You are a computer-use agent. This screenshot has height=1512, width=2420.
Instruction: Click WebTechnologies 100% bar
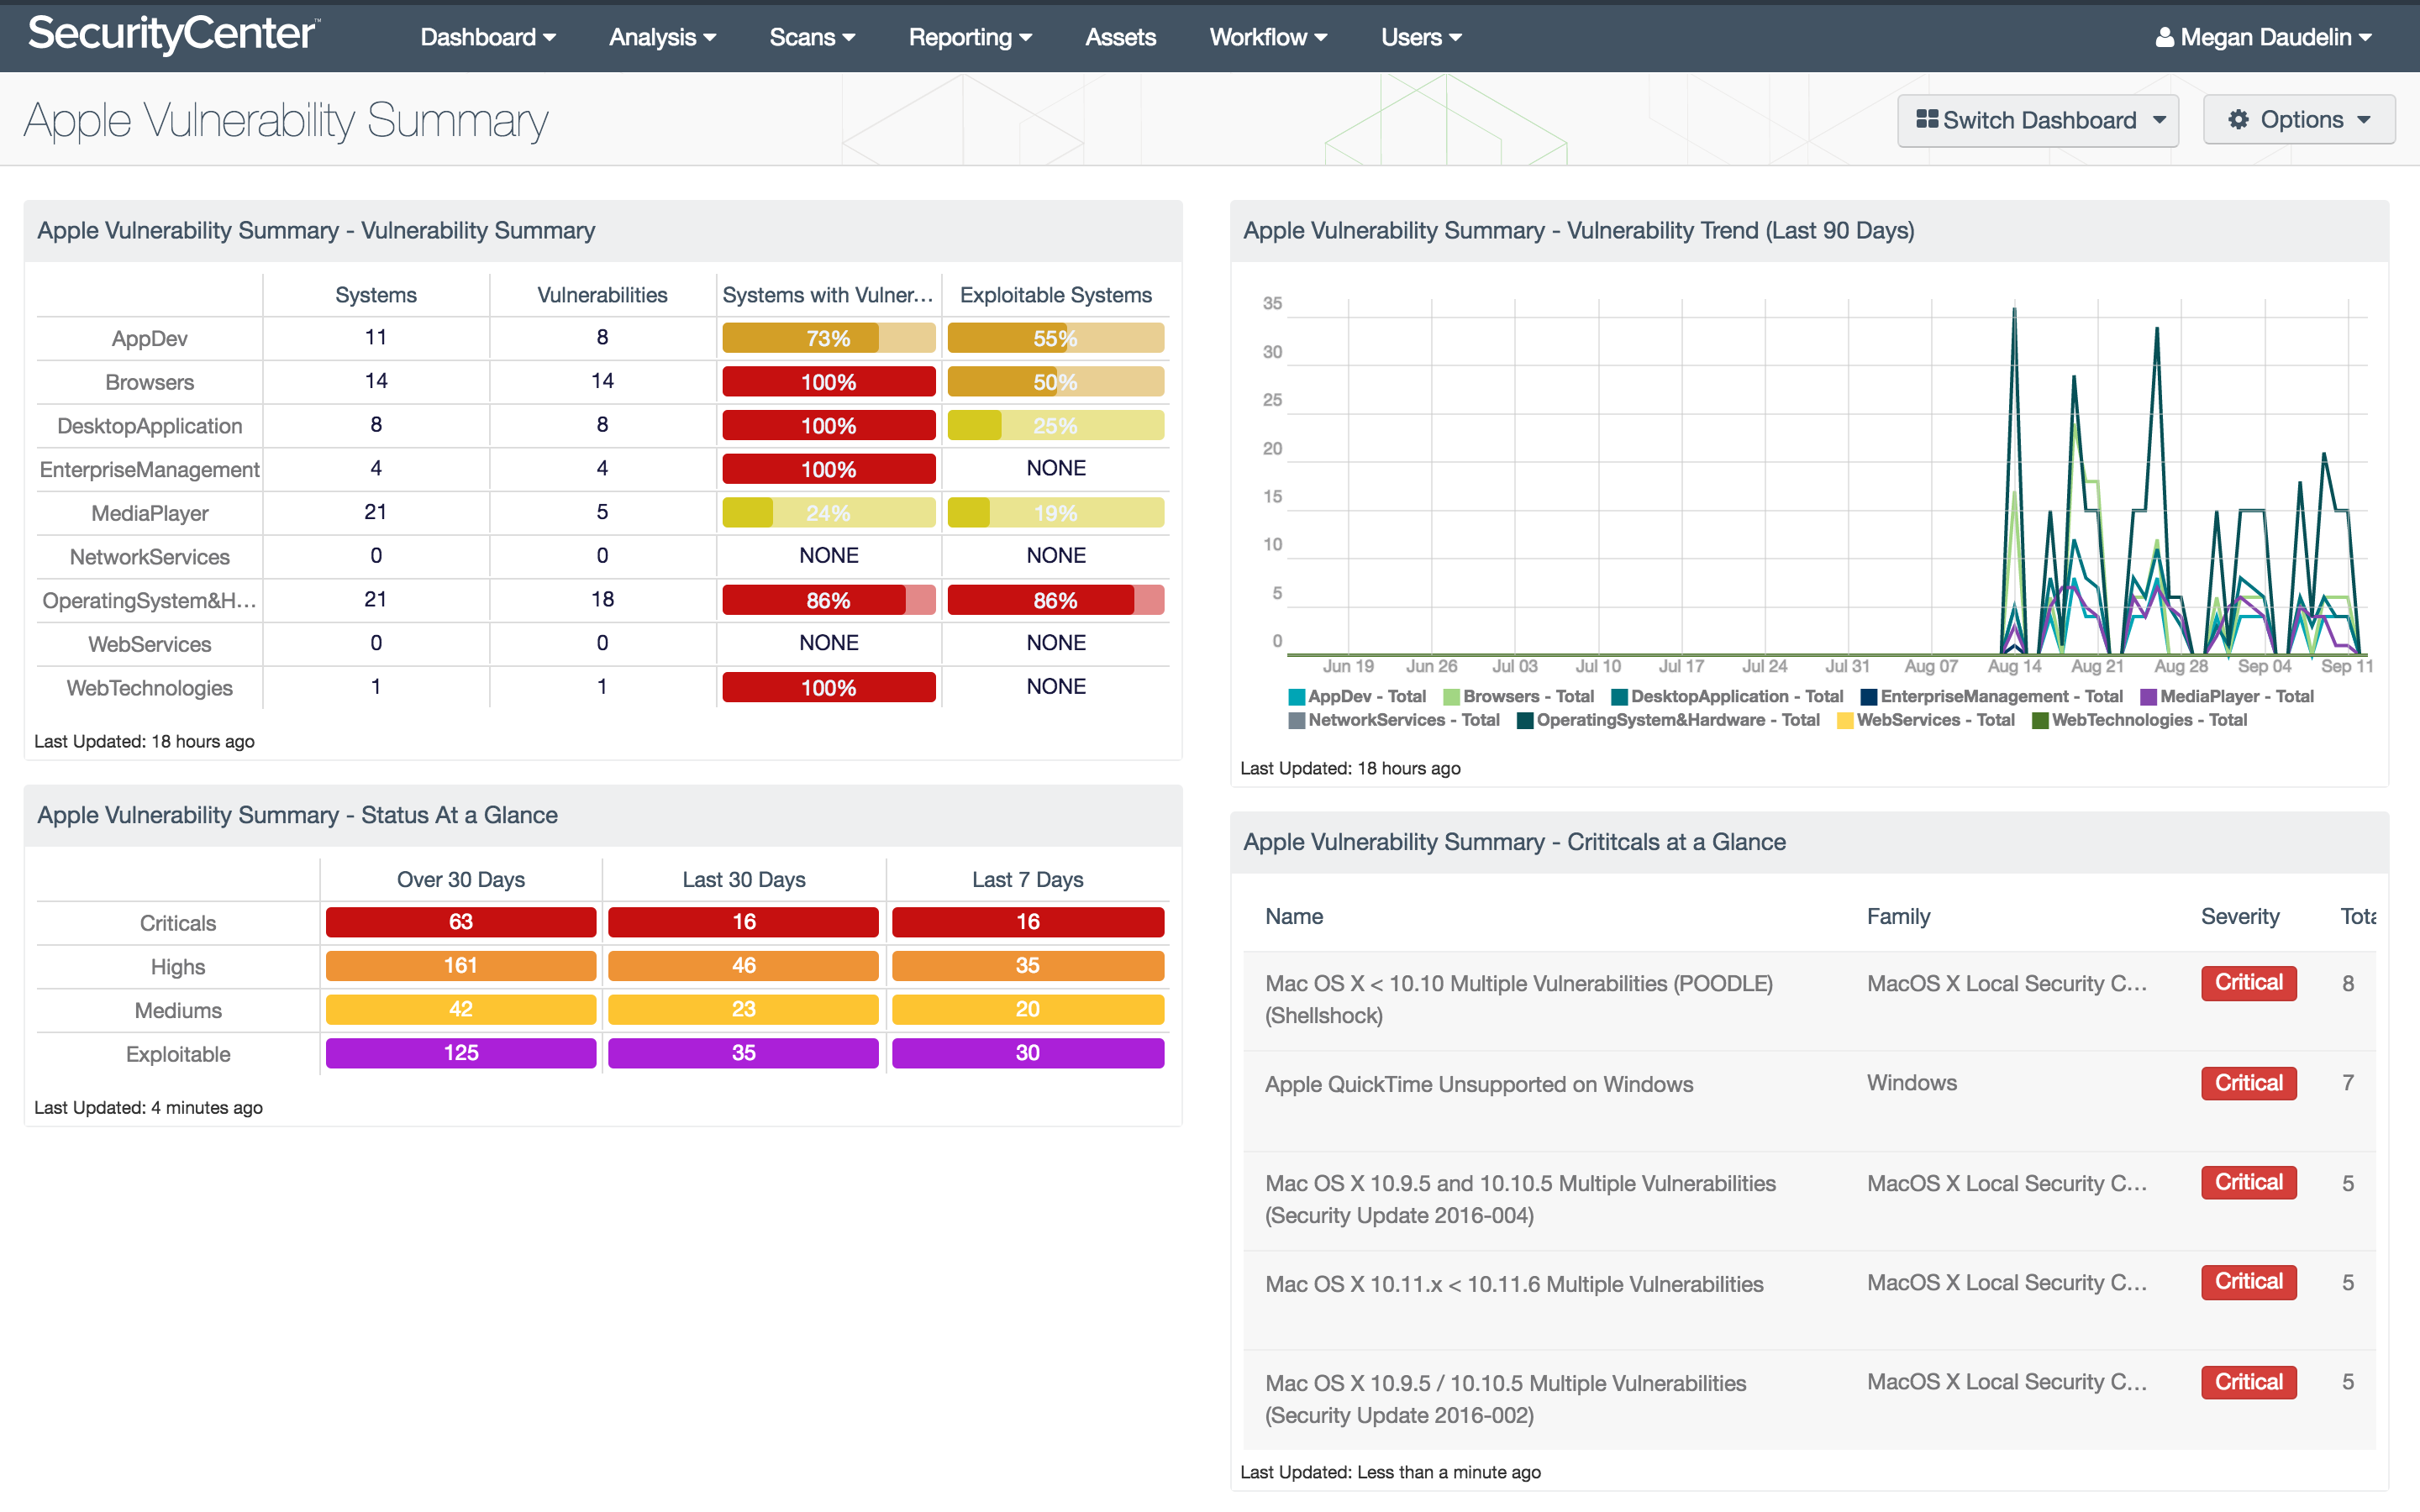click(829, 688)
